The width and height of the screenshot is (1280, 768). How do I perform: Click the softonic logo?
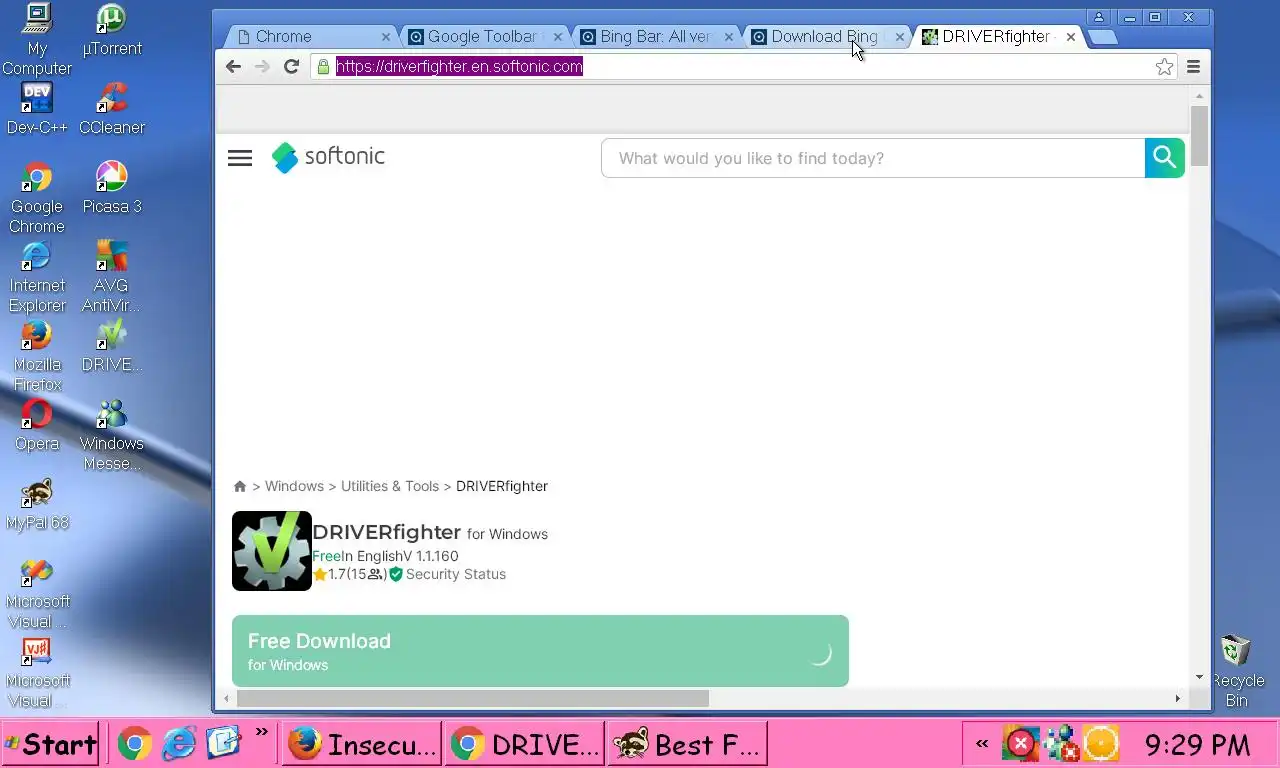coord(328,157)
